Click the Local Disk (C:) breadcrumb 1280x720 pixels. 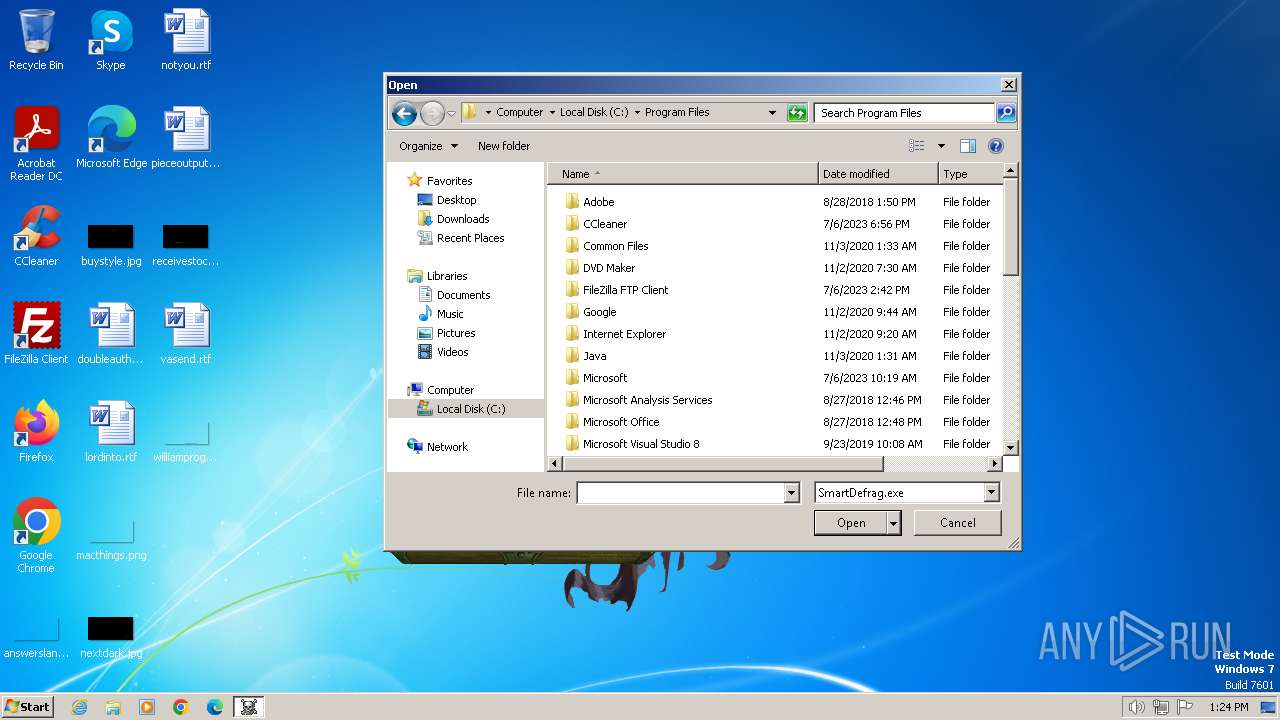(x=594, y=112)
